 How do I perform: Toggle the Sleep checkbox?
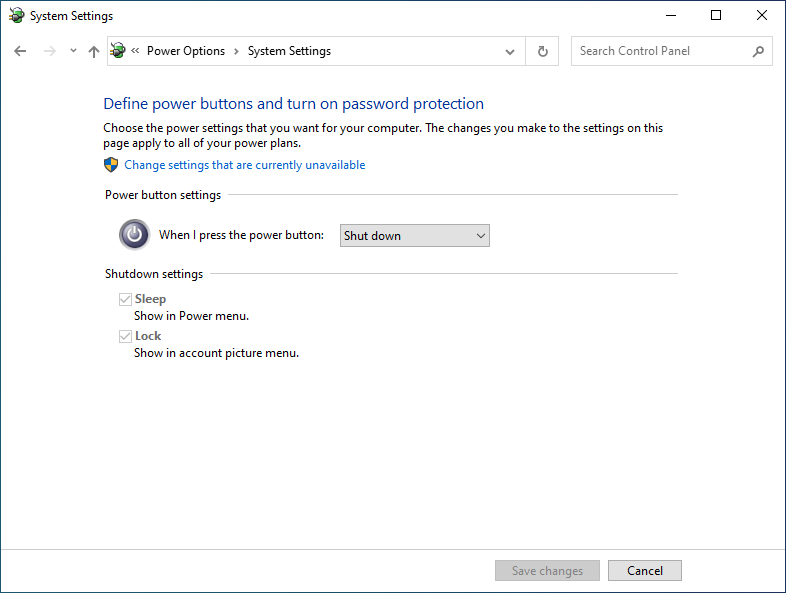pyautogui.click(x=125, y=299)
